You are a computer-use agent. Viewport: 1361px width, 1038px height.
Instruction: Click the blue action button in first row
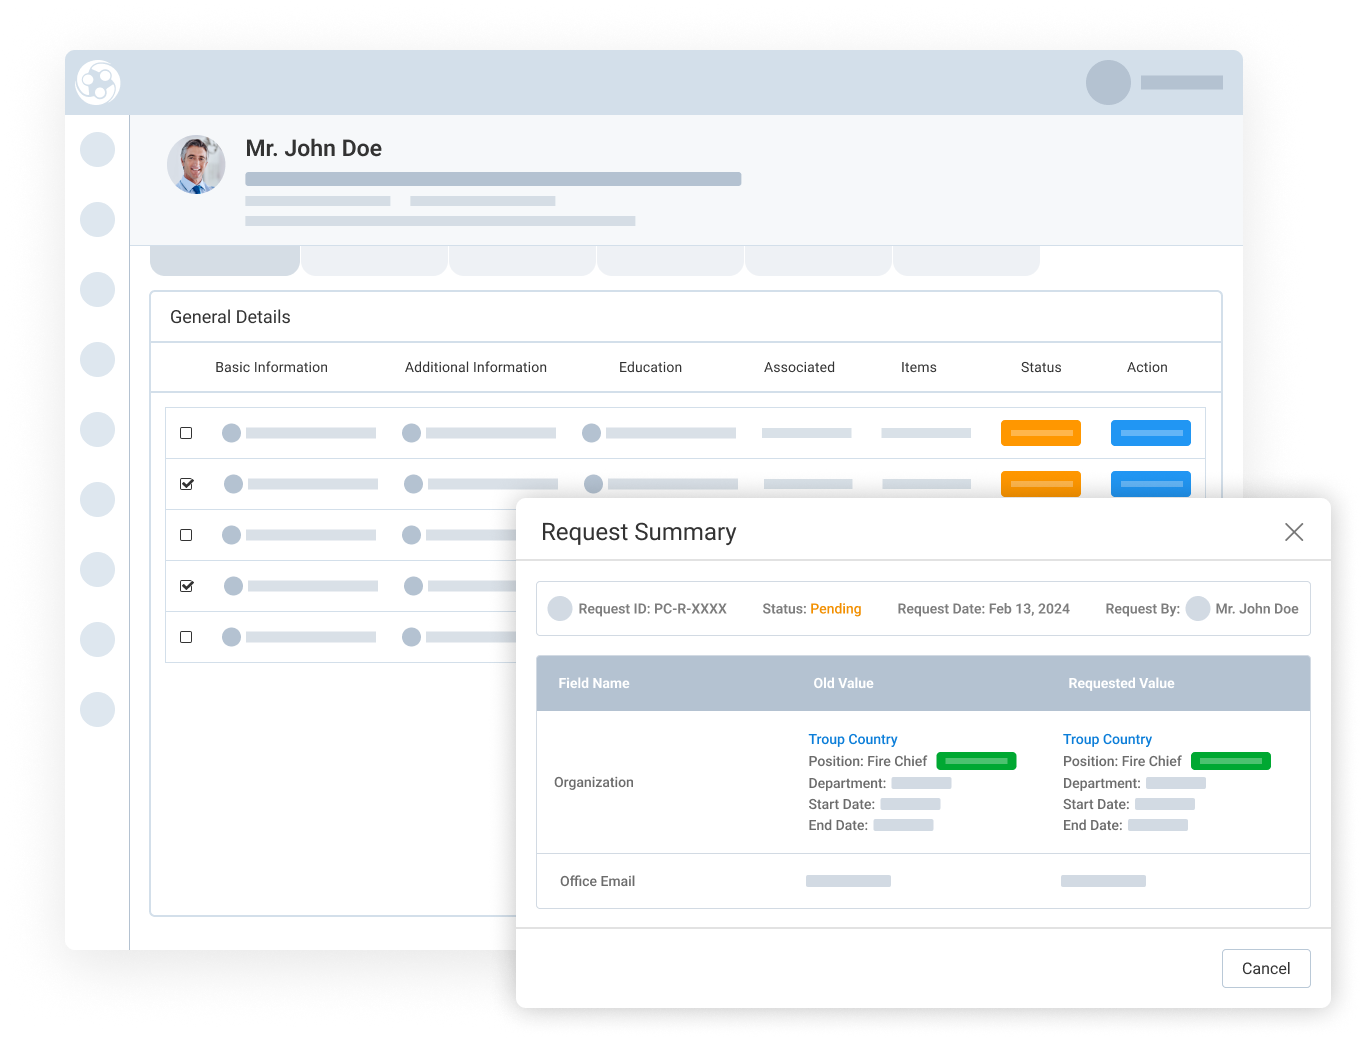point(1150,433)
